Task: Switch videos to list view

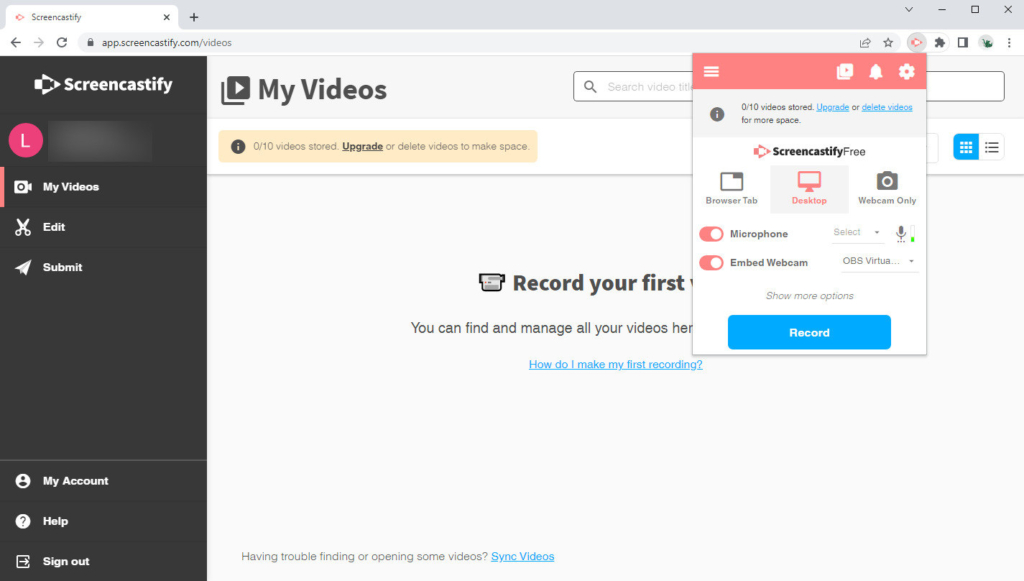Action: click(x=991, y=146)
